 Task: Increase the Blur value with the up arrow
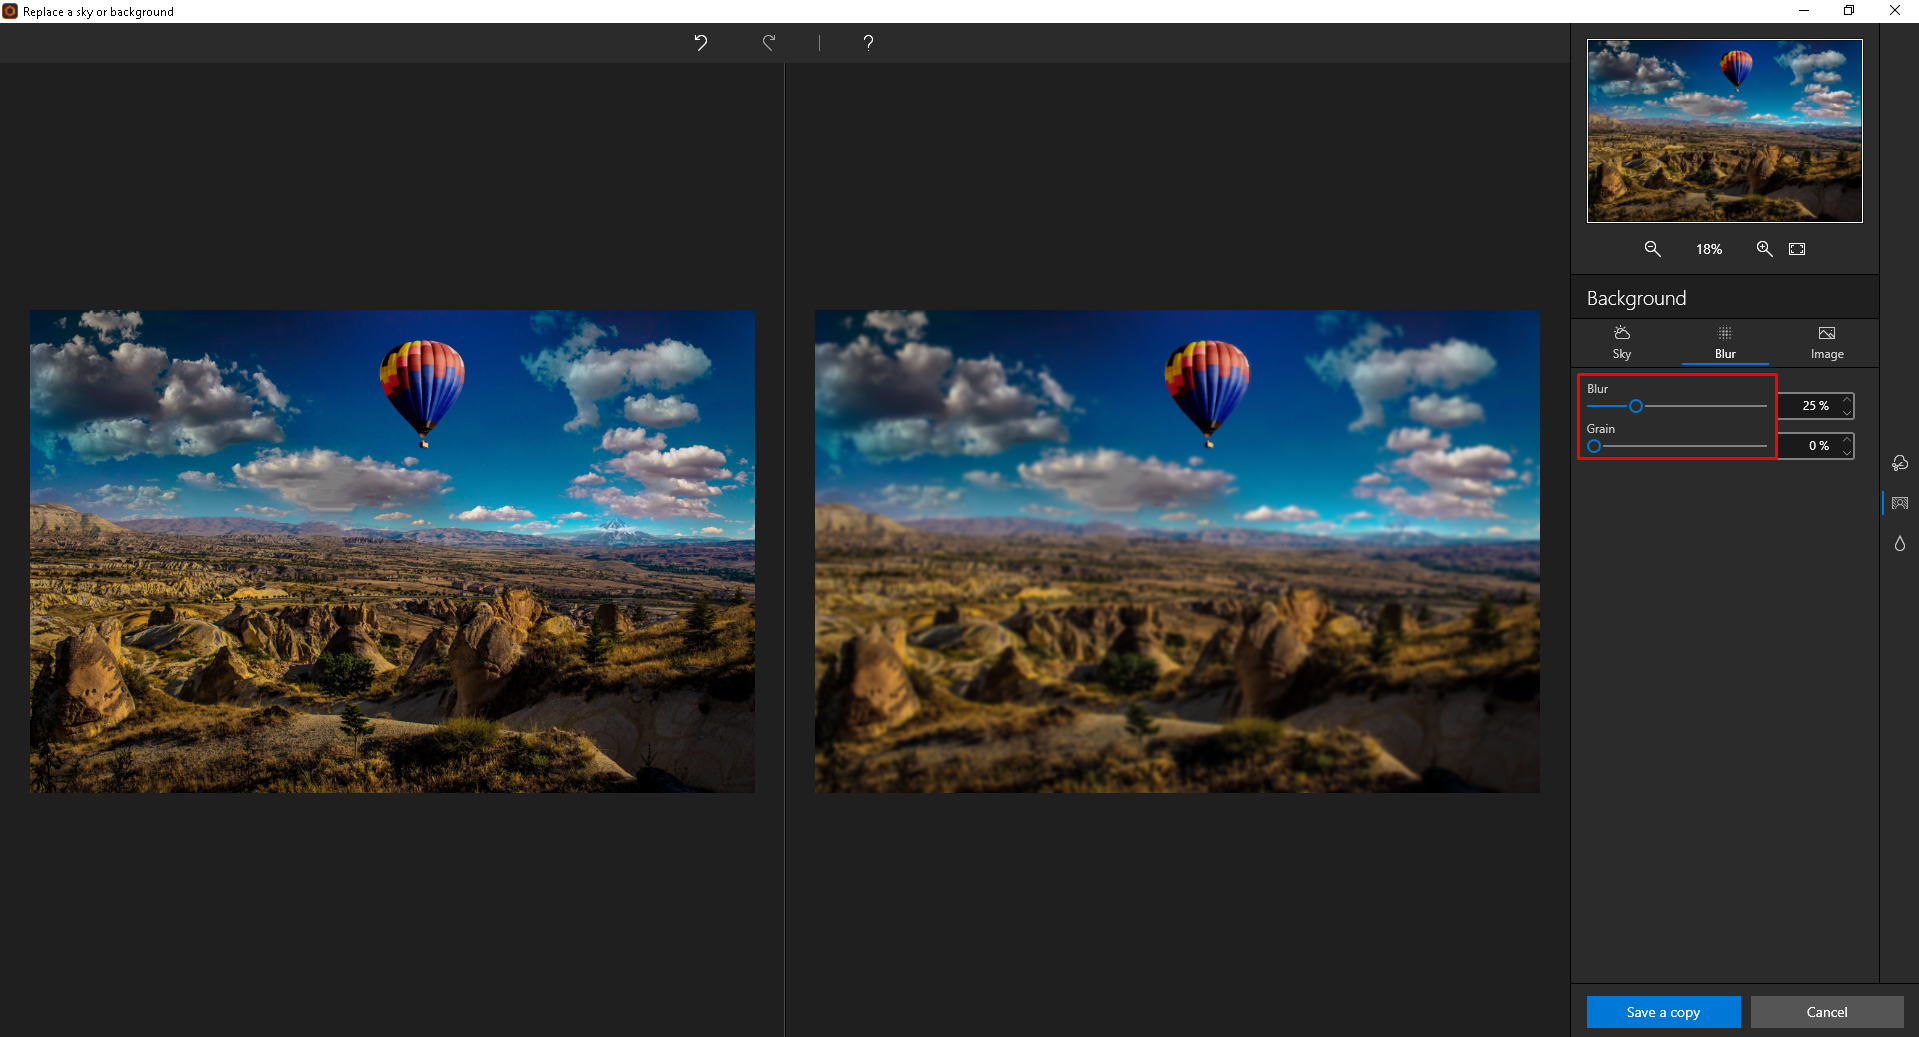pos(1847,400)
